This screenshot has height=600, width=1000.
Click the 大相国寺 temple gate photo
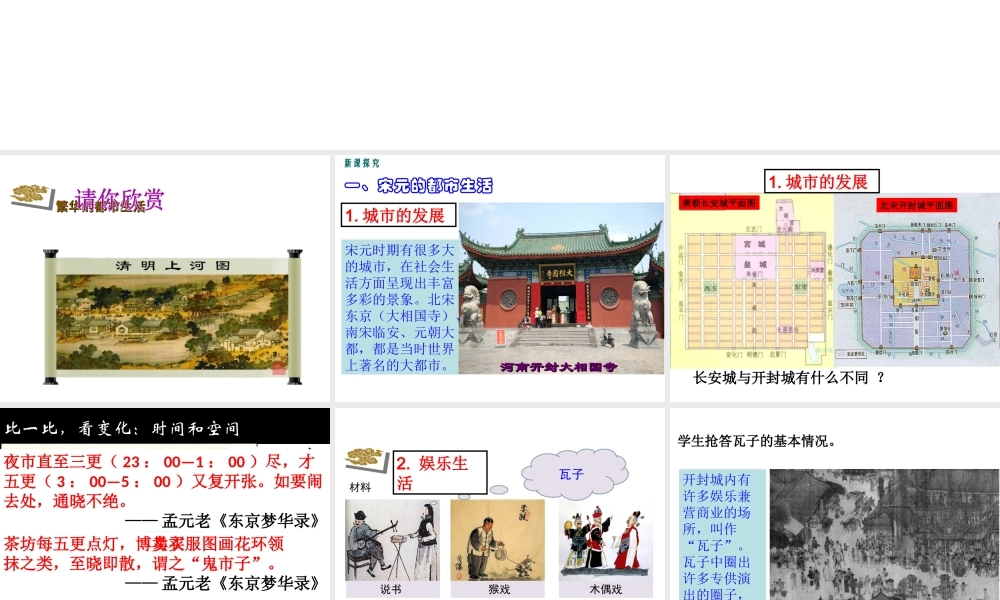[561, 288]
